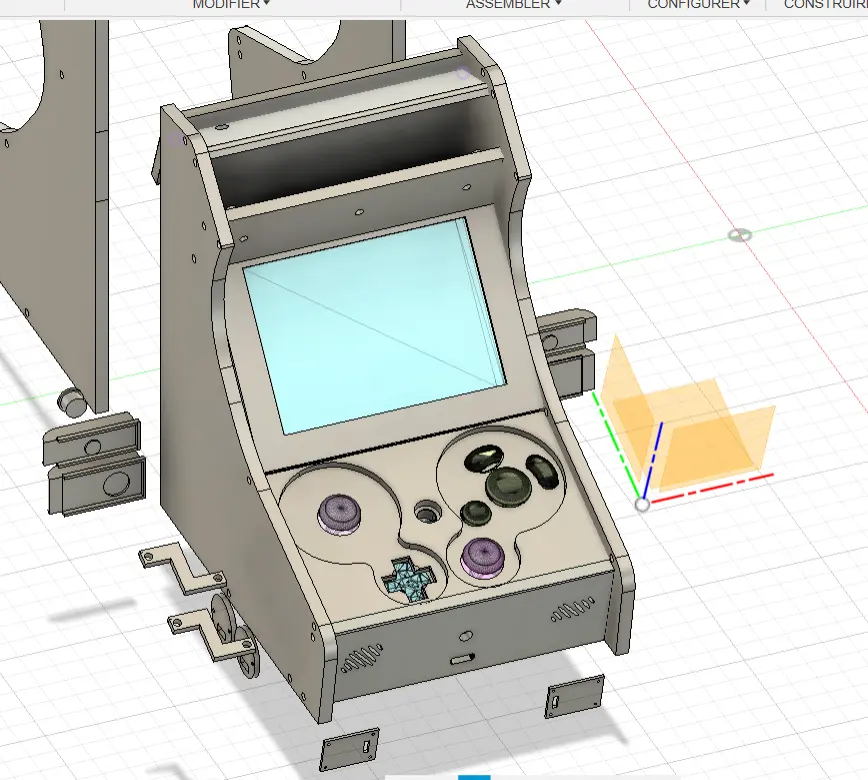Select the gray orbit pivot marker on grid
The width and height of the screenshot is (868, 780).
(740, 235)
